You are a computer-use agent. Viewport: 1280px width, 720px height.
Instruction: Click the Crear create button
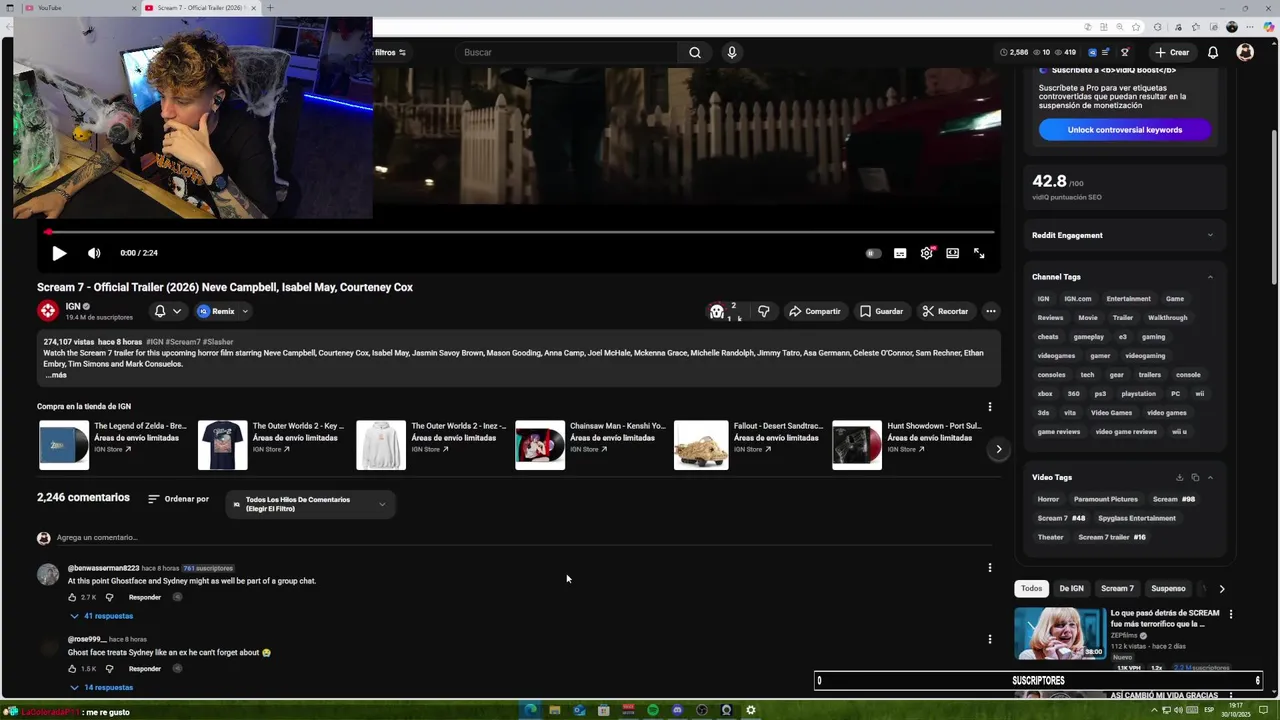1172,52
